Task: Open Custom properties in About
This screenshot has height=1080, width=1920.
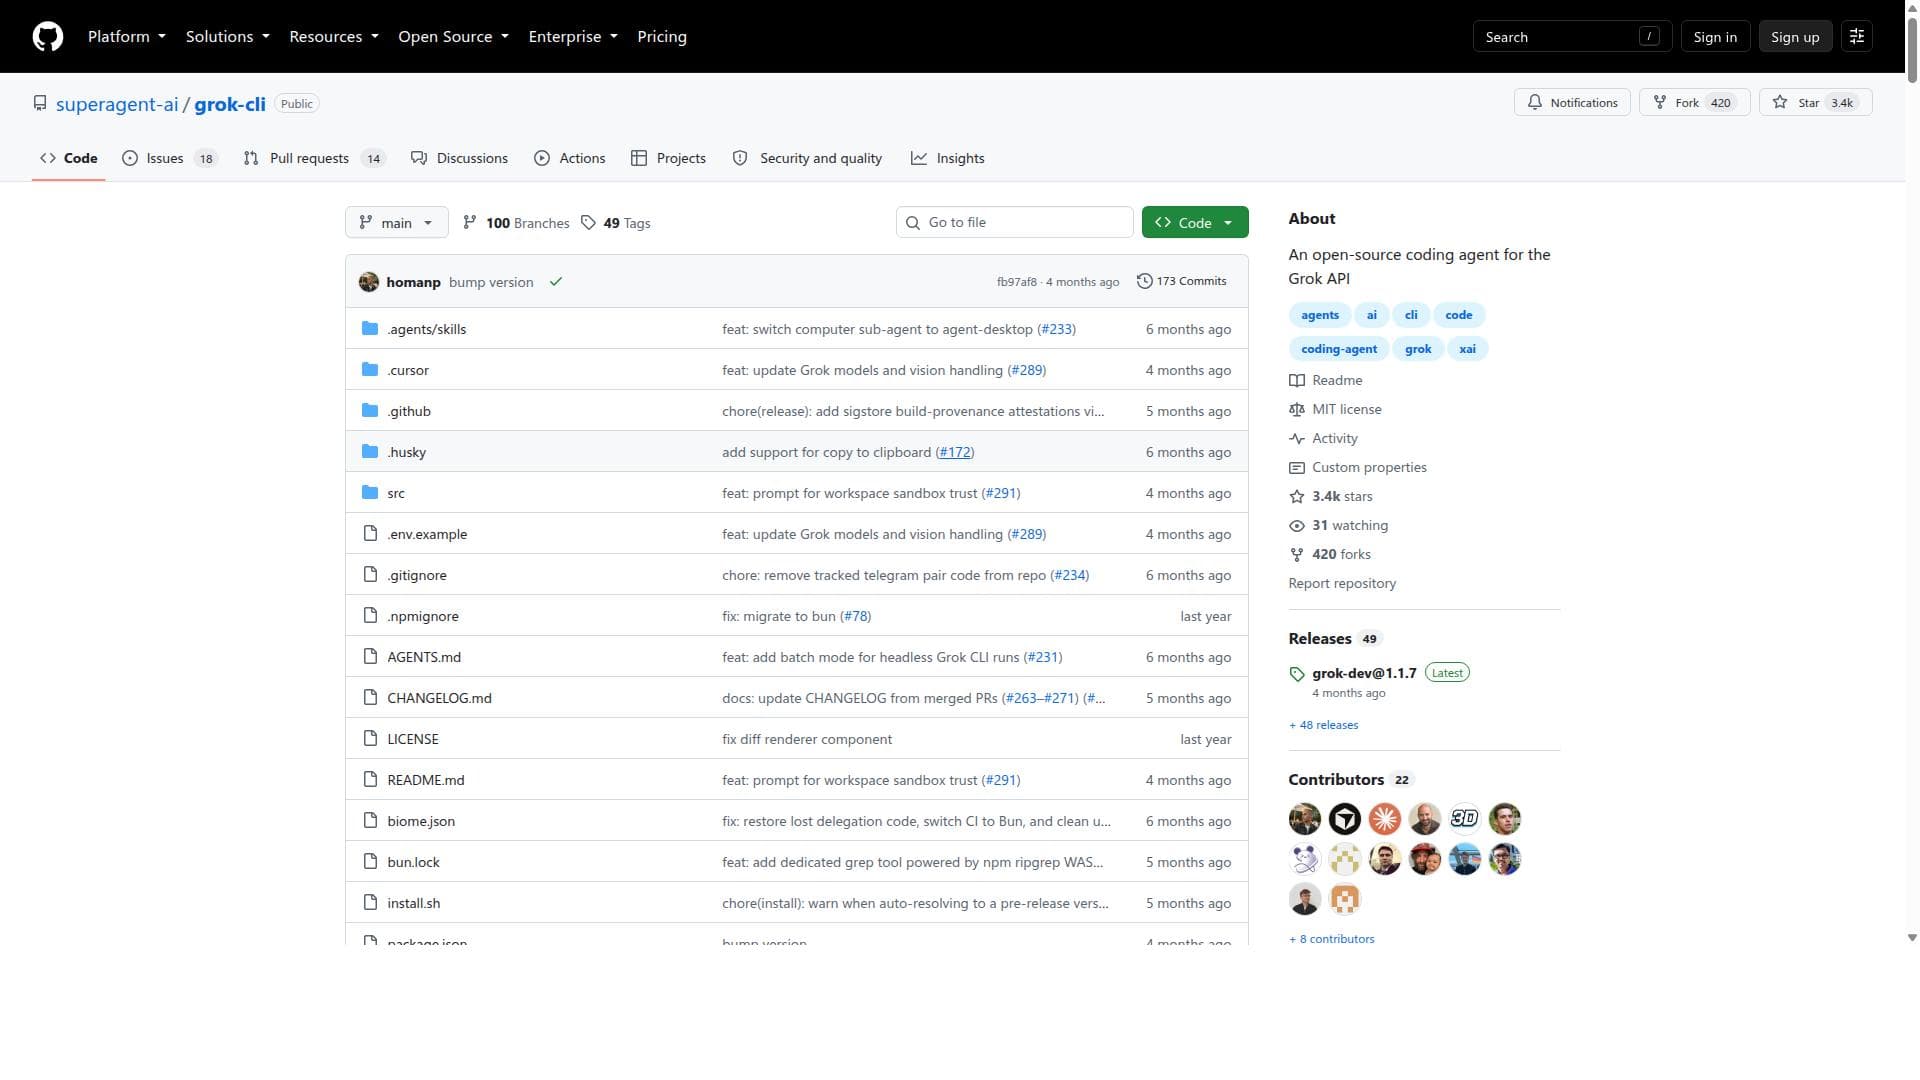Action: point(1358,468)
